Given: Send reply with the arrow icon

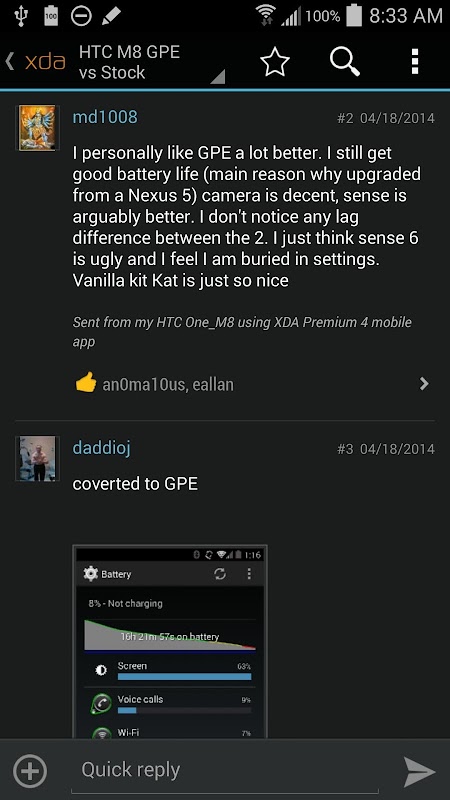Looking at the screenshot, I should [419, 772].
